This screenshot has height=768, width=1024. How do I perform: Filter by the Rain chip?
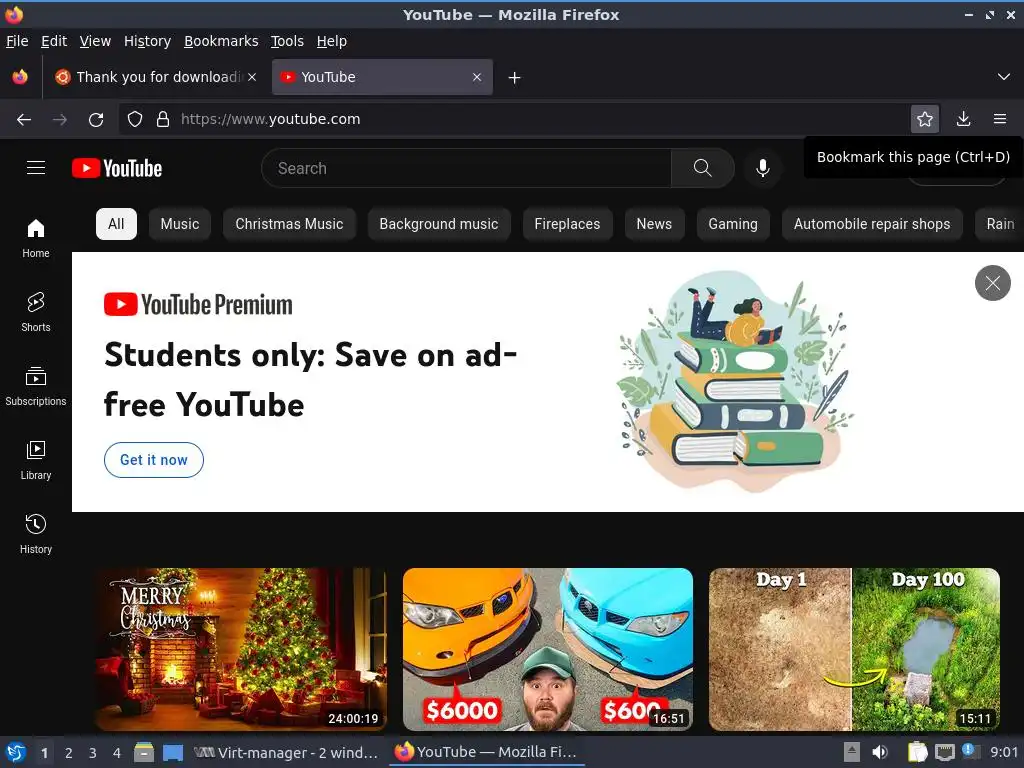(1000, 224)
